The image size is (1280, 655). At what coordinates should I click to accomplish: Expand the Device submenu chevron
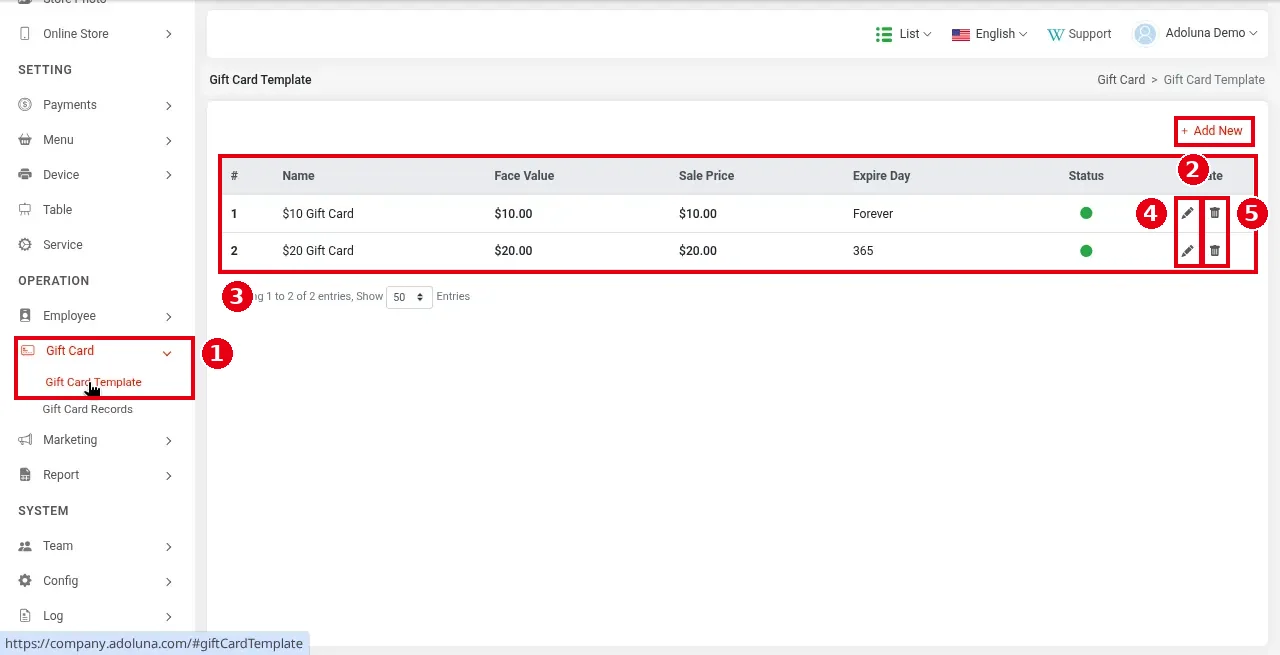click(x=169, y=176)
